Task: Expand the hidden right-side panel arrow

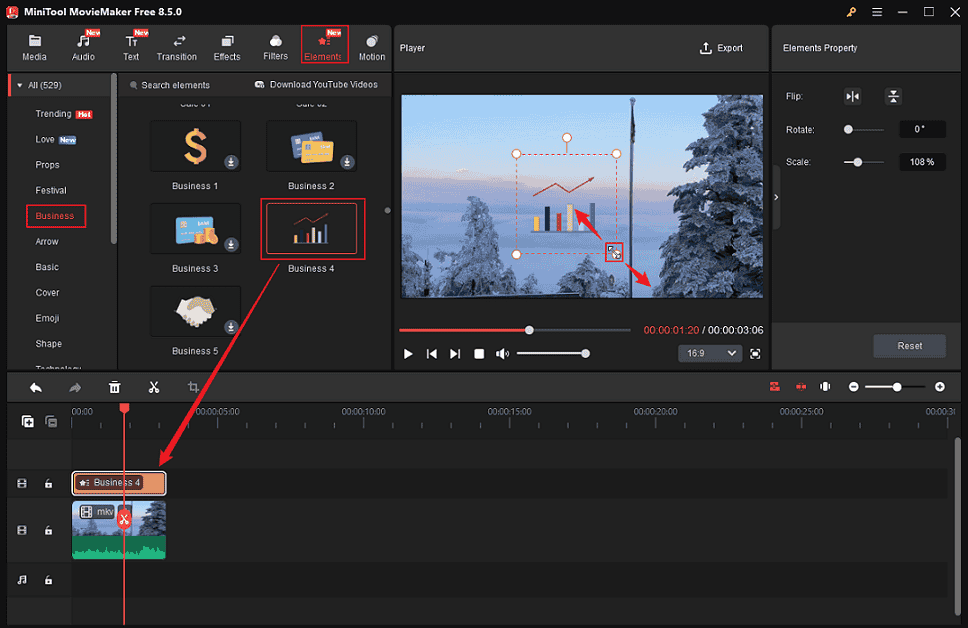Action: point(776,197)
